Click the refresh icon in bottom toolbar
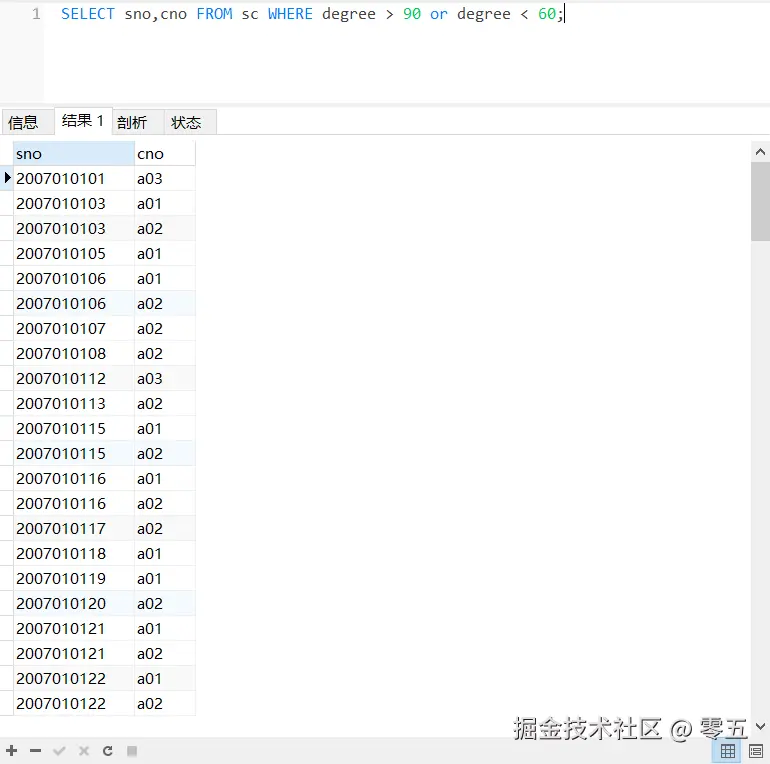Viewport: 770px width, 764px height. click(x=108, y=750)
